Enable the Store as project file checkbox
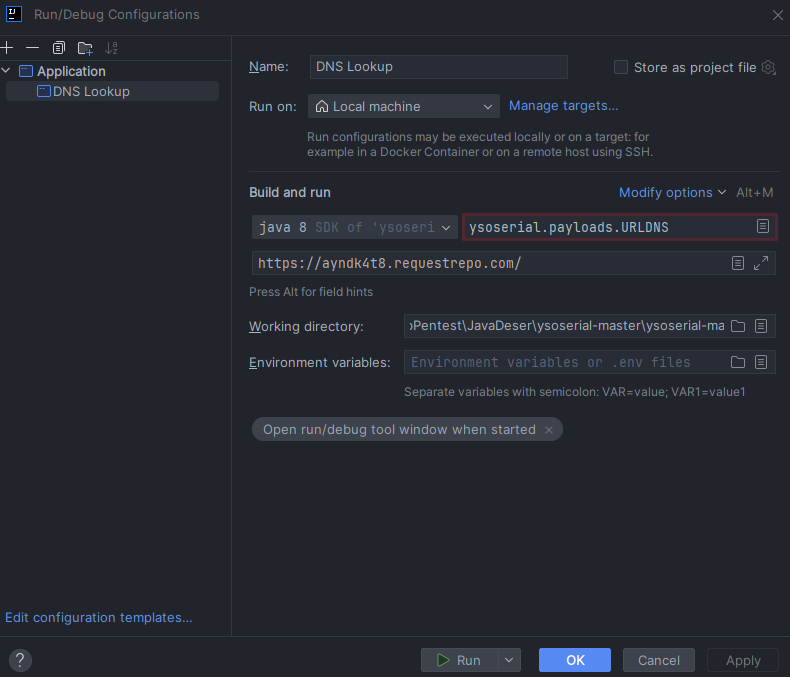Screen dimensions: 790x677 pyautogui.click(x=621, y=67)
